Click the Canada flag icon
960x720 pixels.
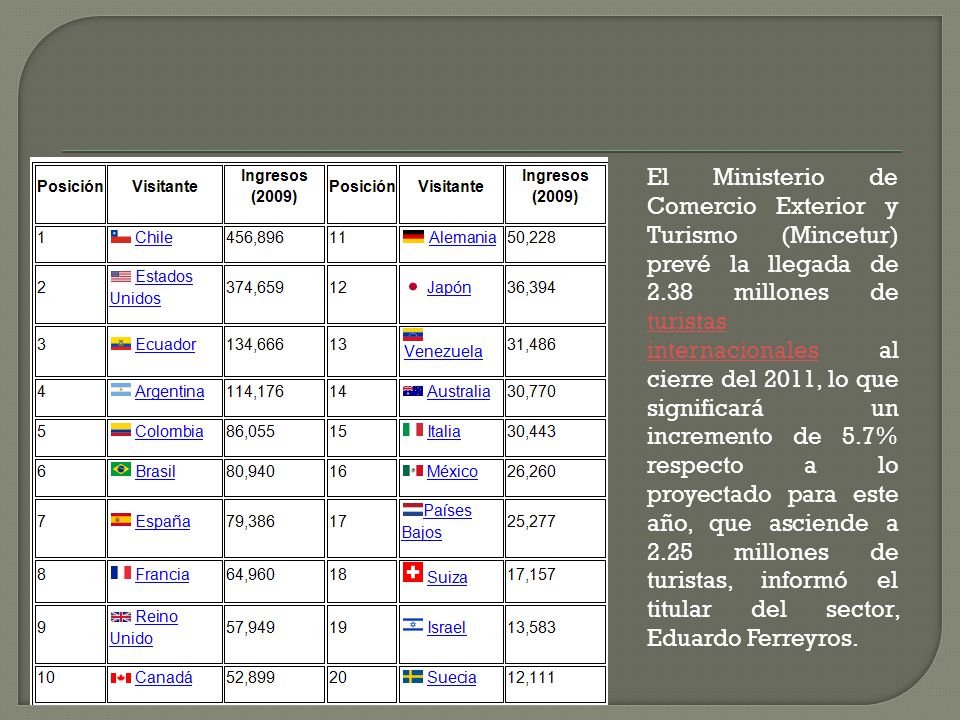tap(121, 678)
